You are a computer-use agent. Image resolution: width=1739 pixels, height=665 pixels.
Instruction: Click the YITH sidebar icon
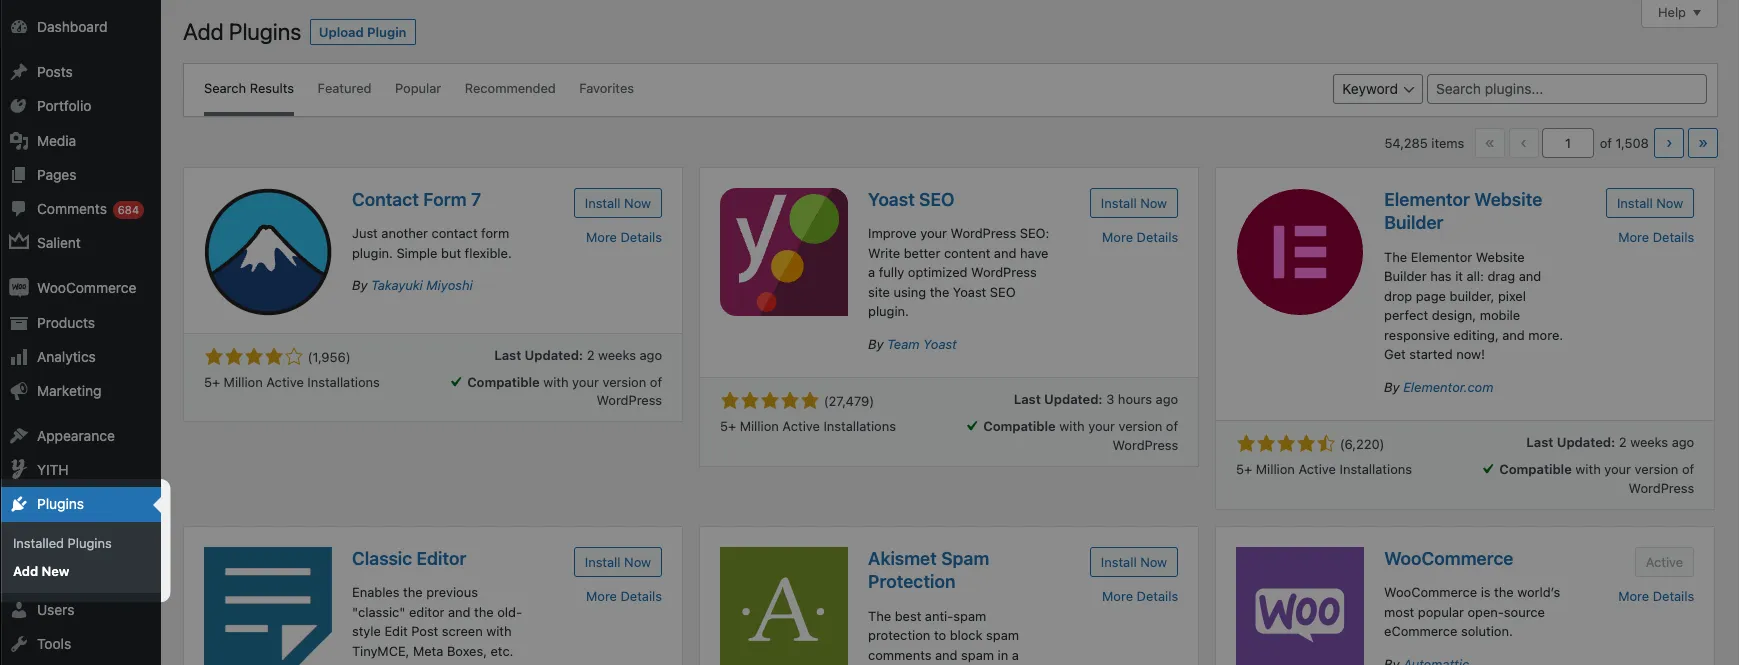pos(19,469)
